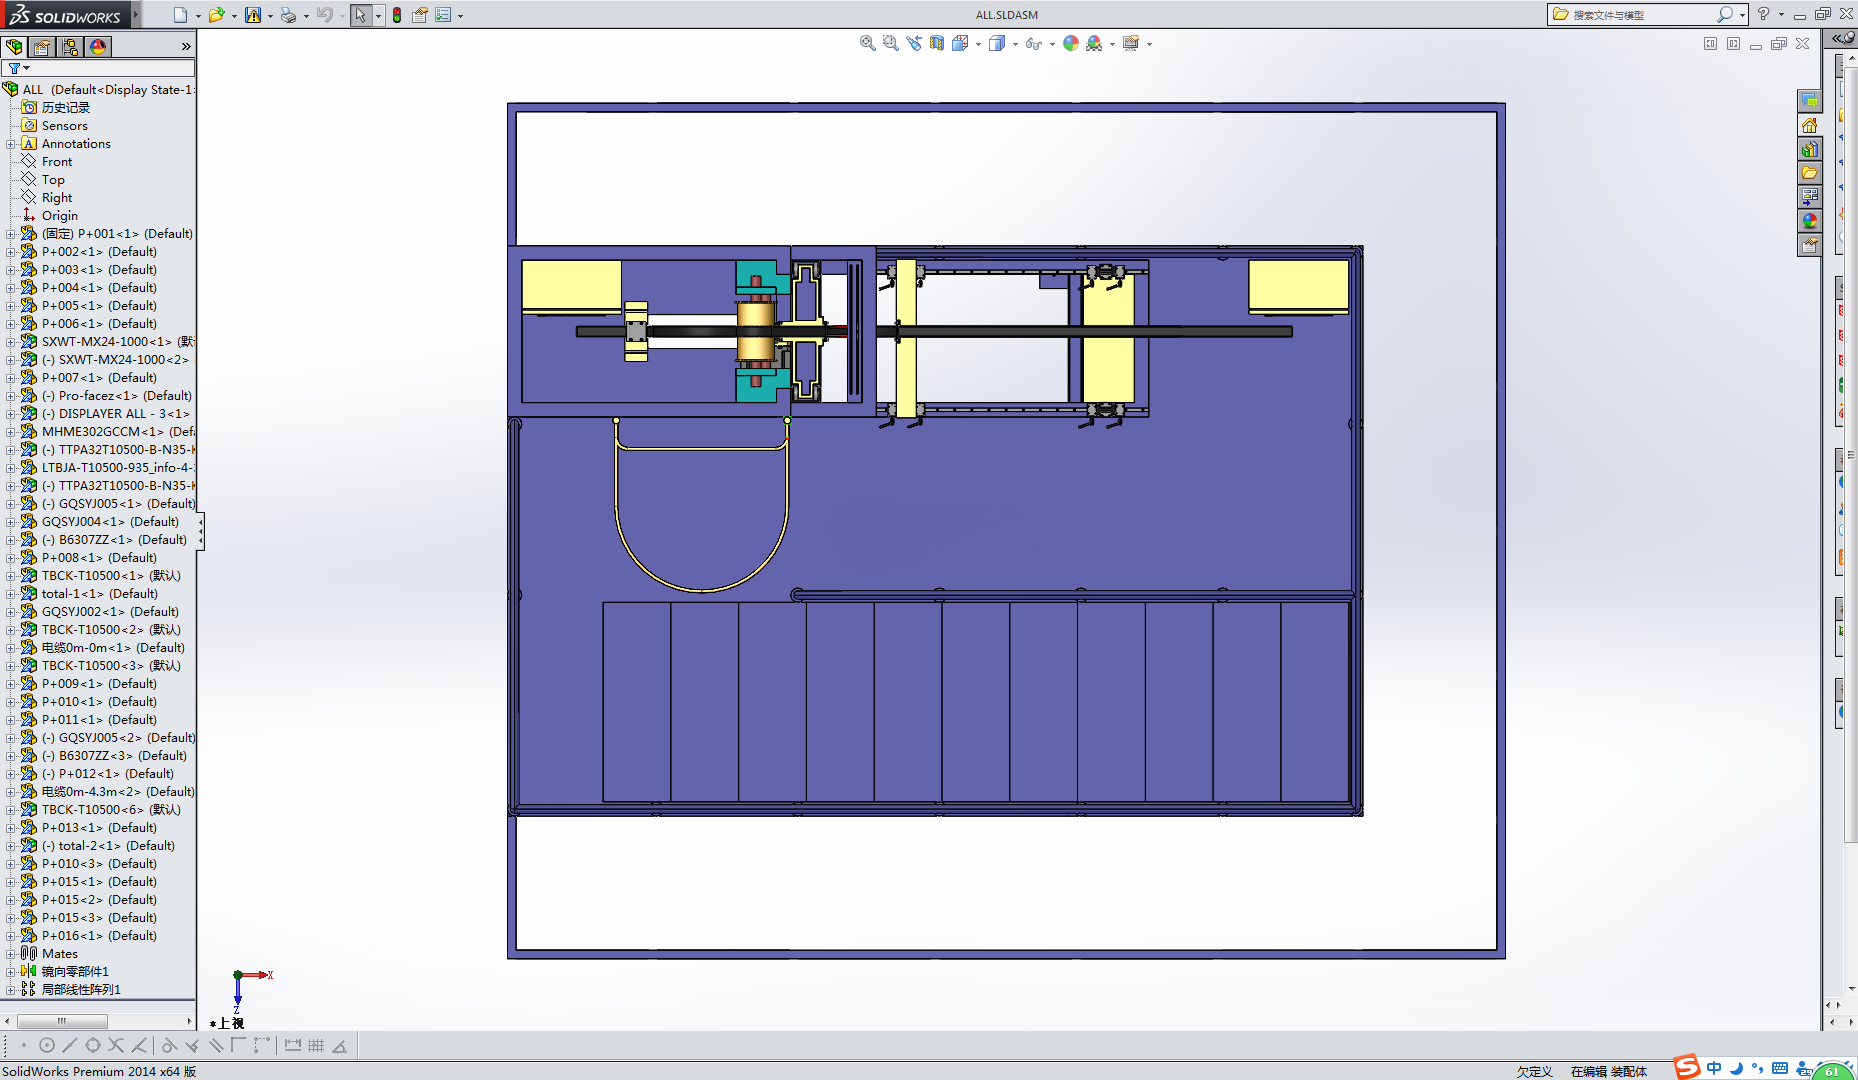Open the Select tool dropdown arrow
This screenshot has height=1080, width=1858.
pyautogui.click(x=378, y=16)
